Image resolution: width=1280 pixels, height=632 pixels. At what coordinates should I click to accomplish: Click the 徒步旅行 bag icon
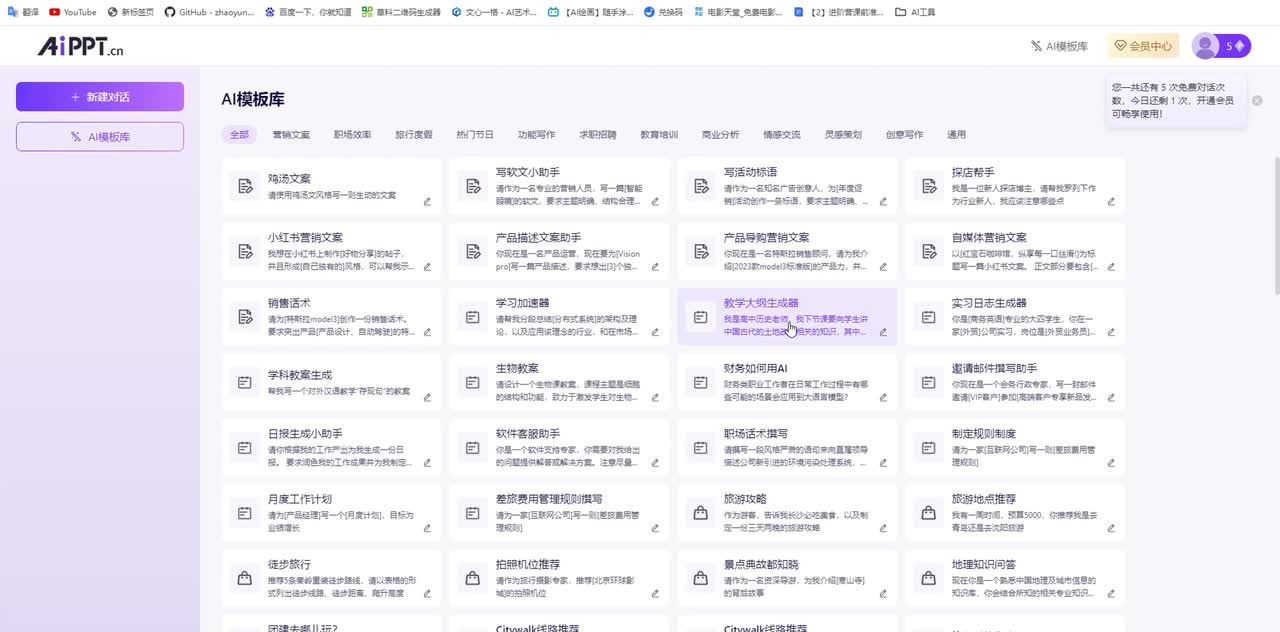click(244, 578)
